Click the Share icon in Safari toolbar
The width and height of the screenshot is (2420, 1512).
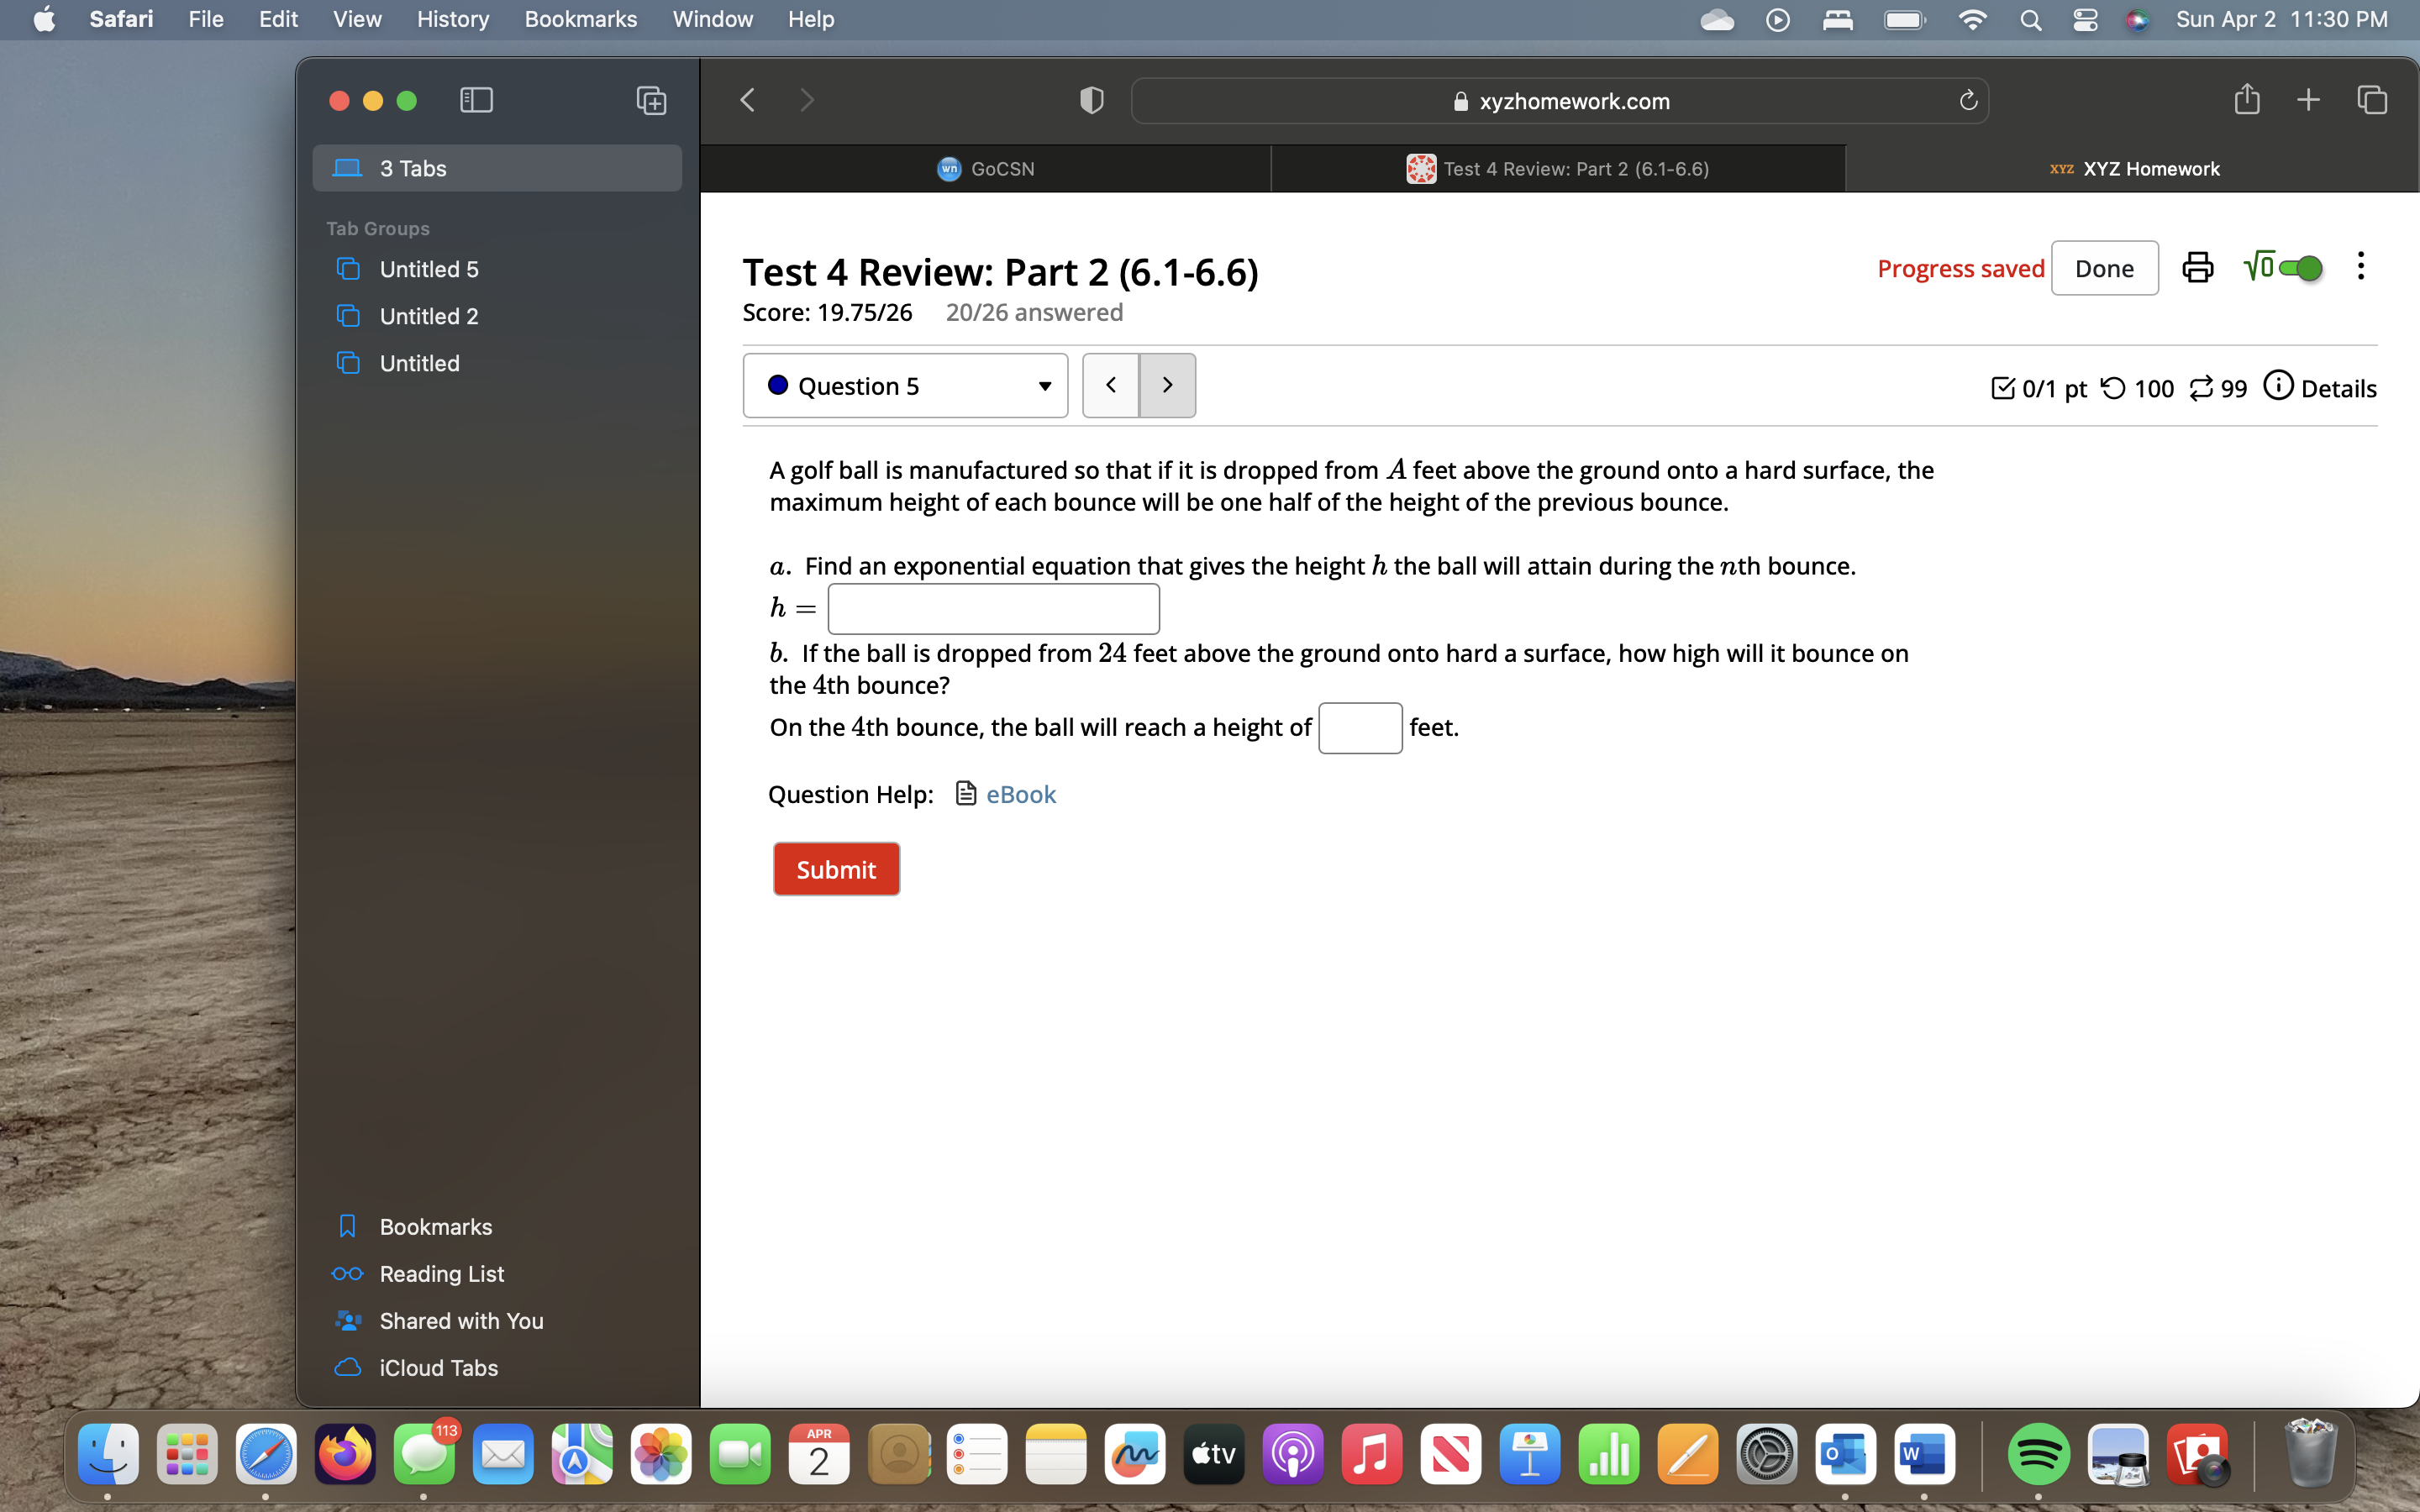(2246, 100)
